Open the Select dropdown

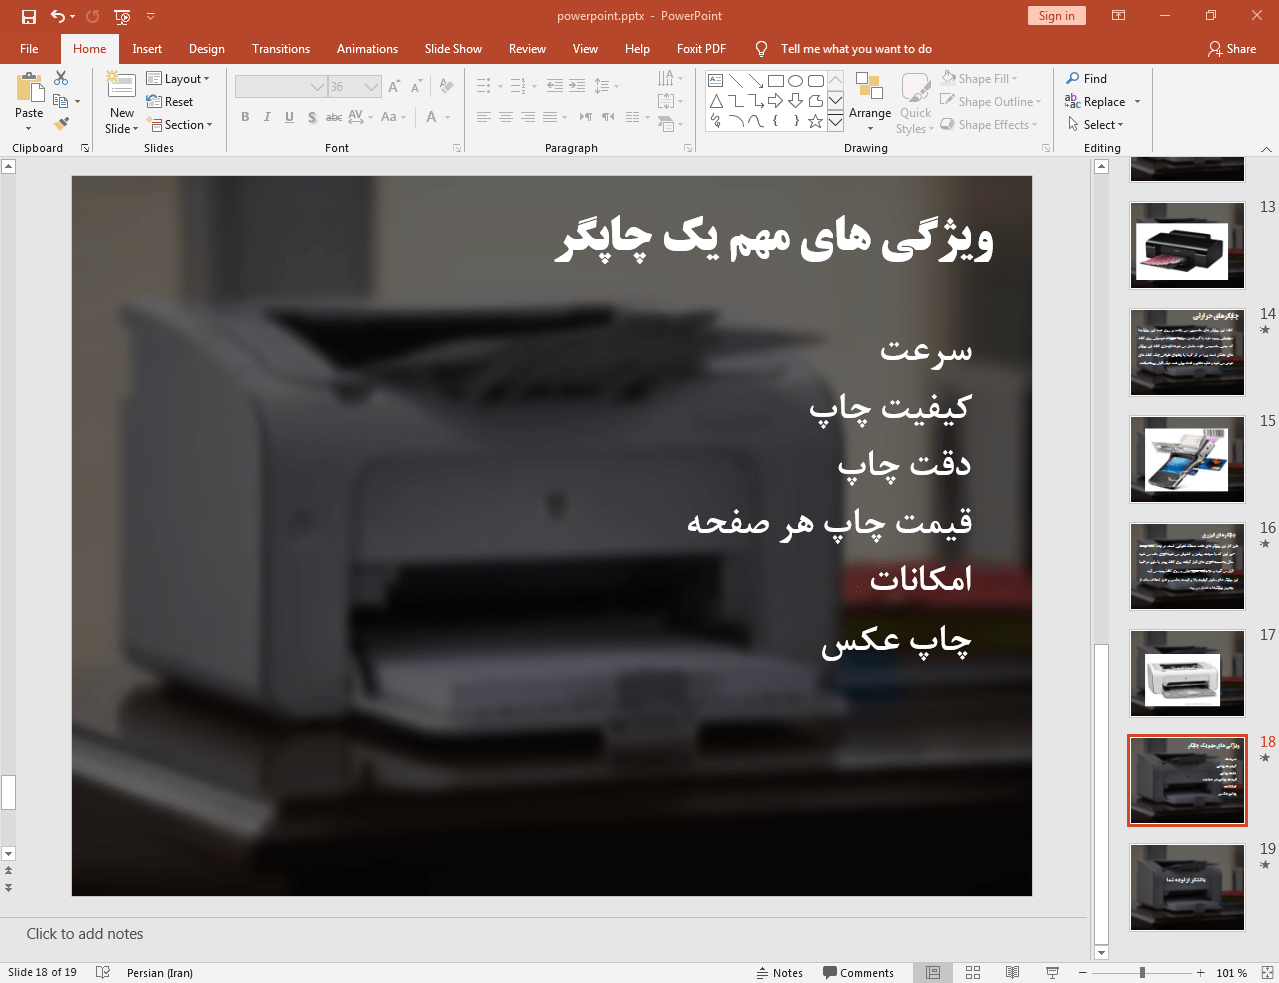point(1096,125)
